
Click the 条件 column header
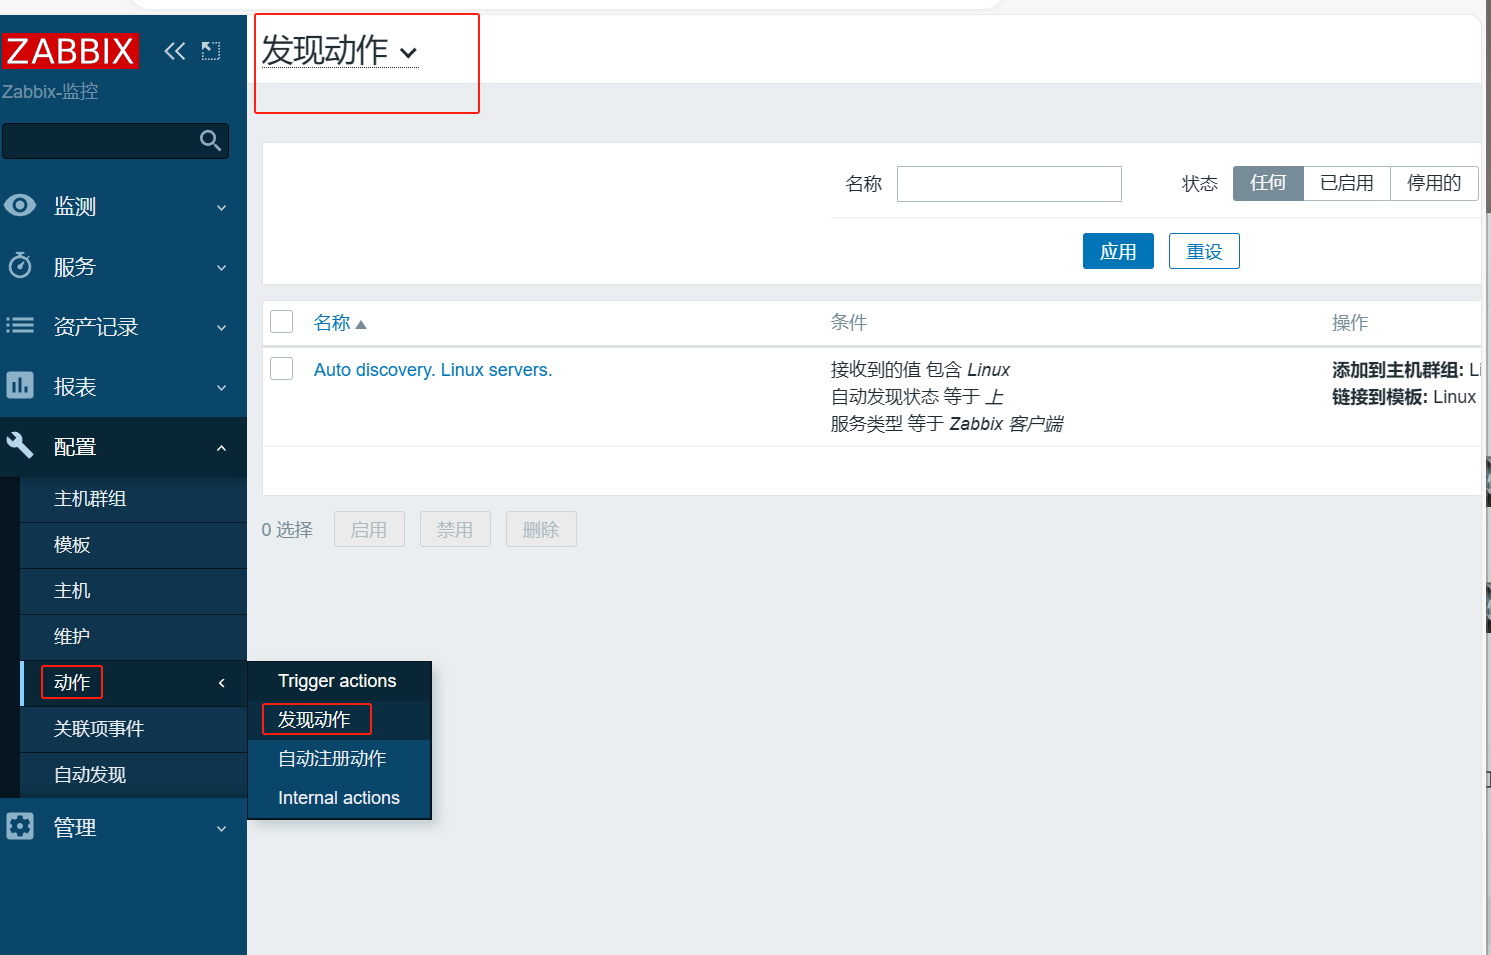coord(849,322)
